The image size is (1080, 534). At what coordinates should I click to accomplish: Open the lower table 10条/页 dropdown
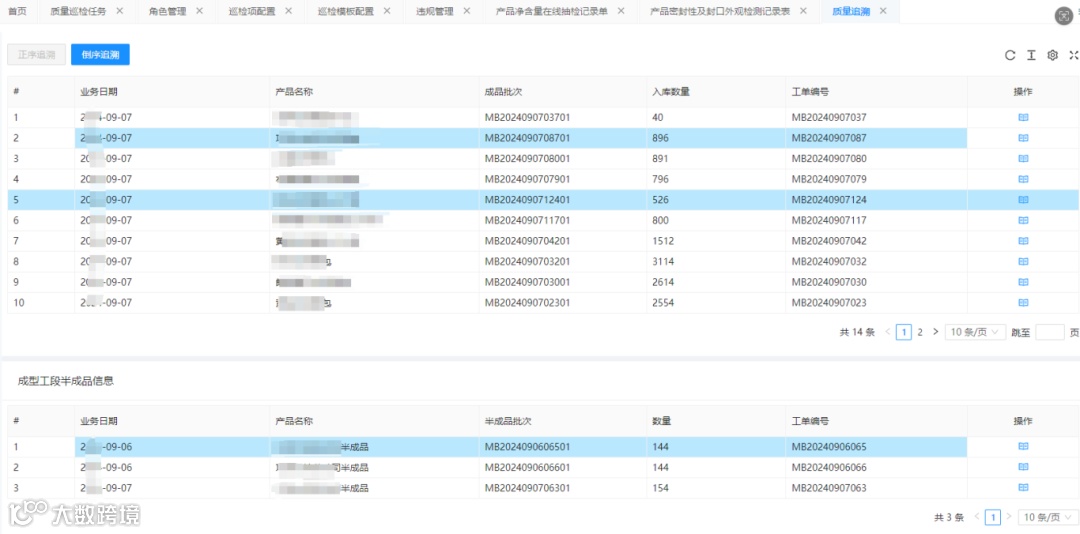point(1046,517)
